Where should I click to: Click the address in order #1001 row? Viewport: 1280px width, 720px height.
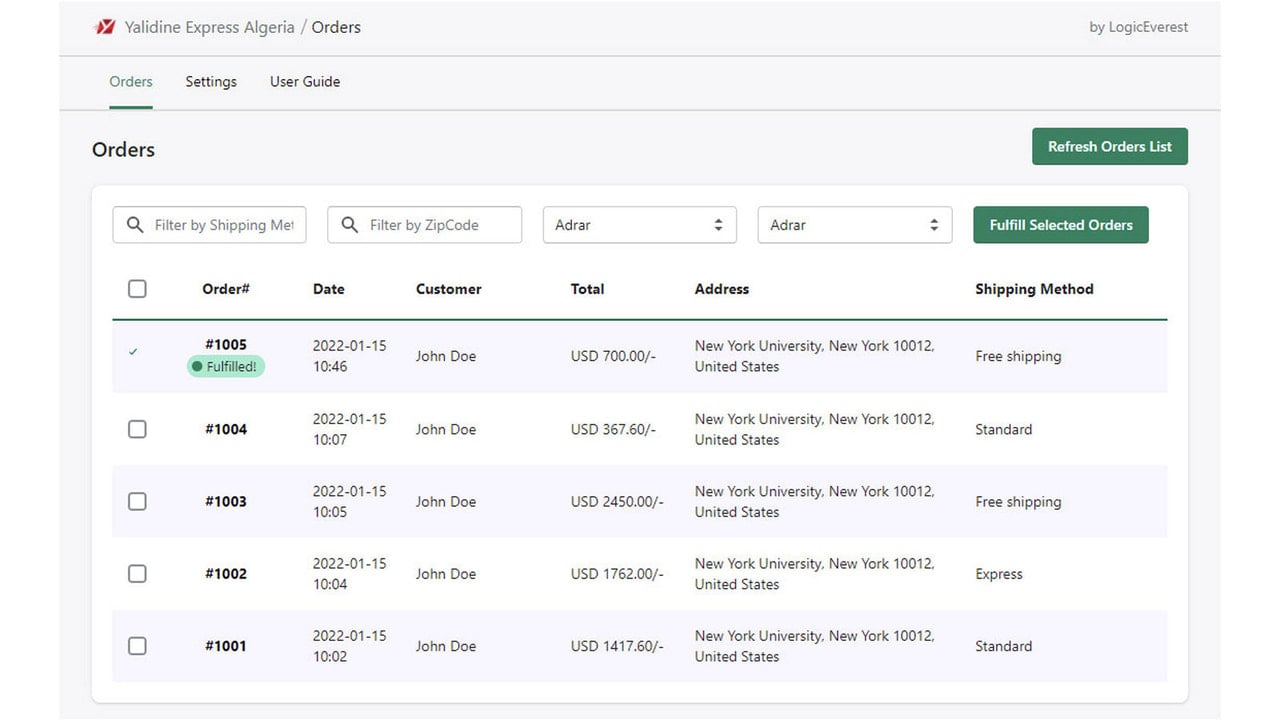pyautogui.click(x=815, y=646)
